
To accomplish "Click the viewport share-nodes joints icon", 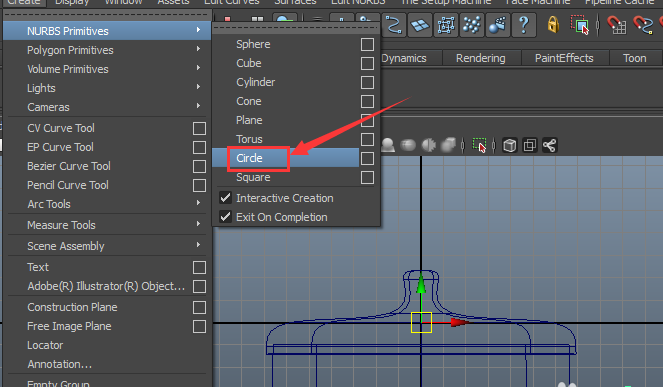I will [549, 145].
